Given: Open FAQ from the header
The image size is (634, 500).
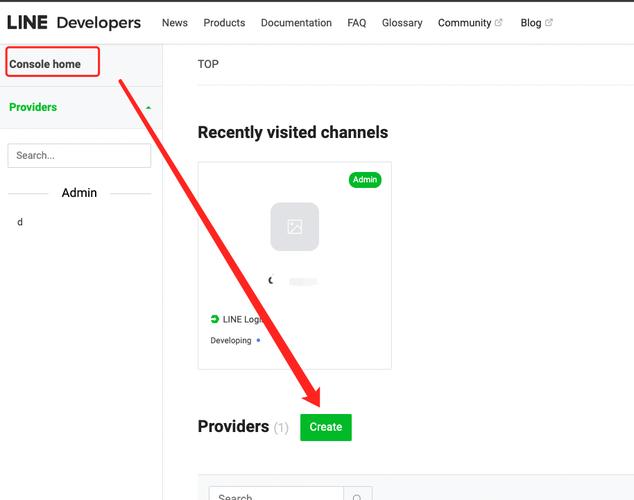Looking at the screenshot, I should pos(357,23).
